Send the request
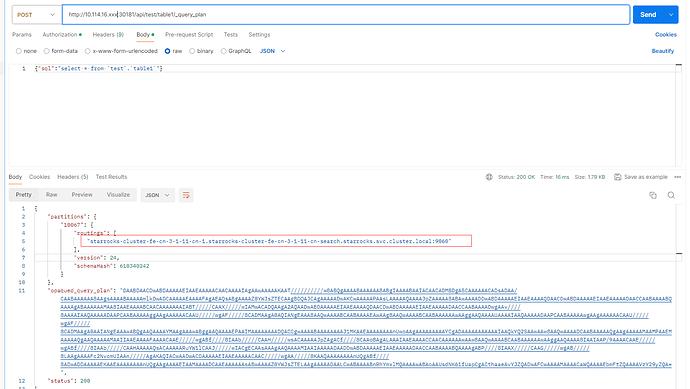690x389 pixels. click(x=648, y=15)
